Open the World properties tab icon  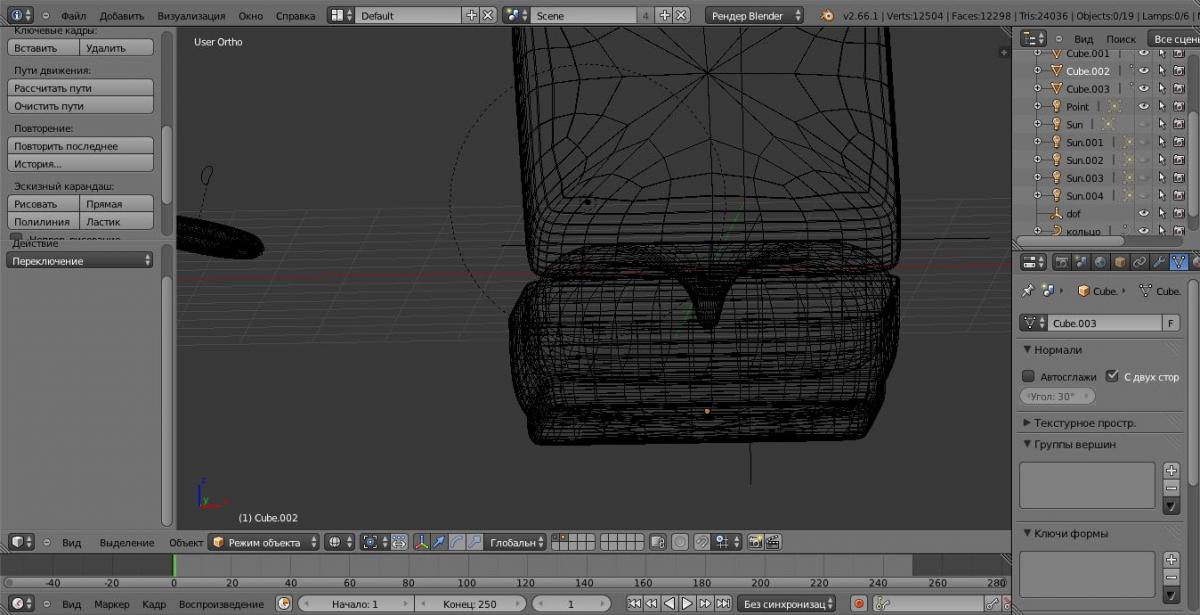(x=1100, y=262)
